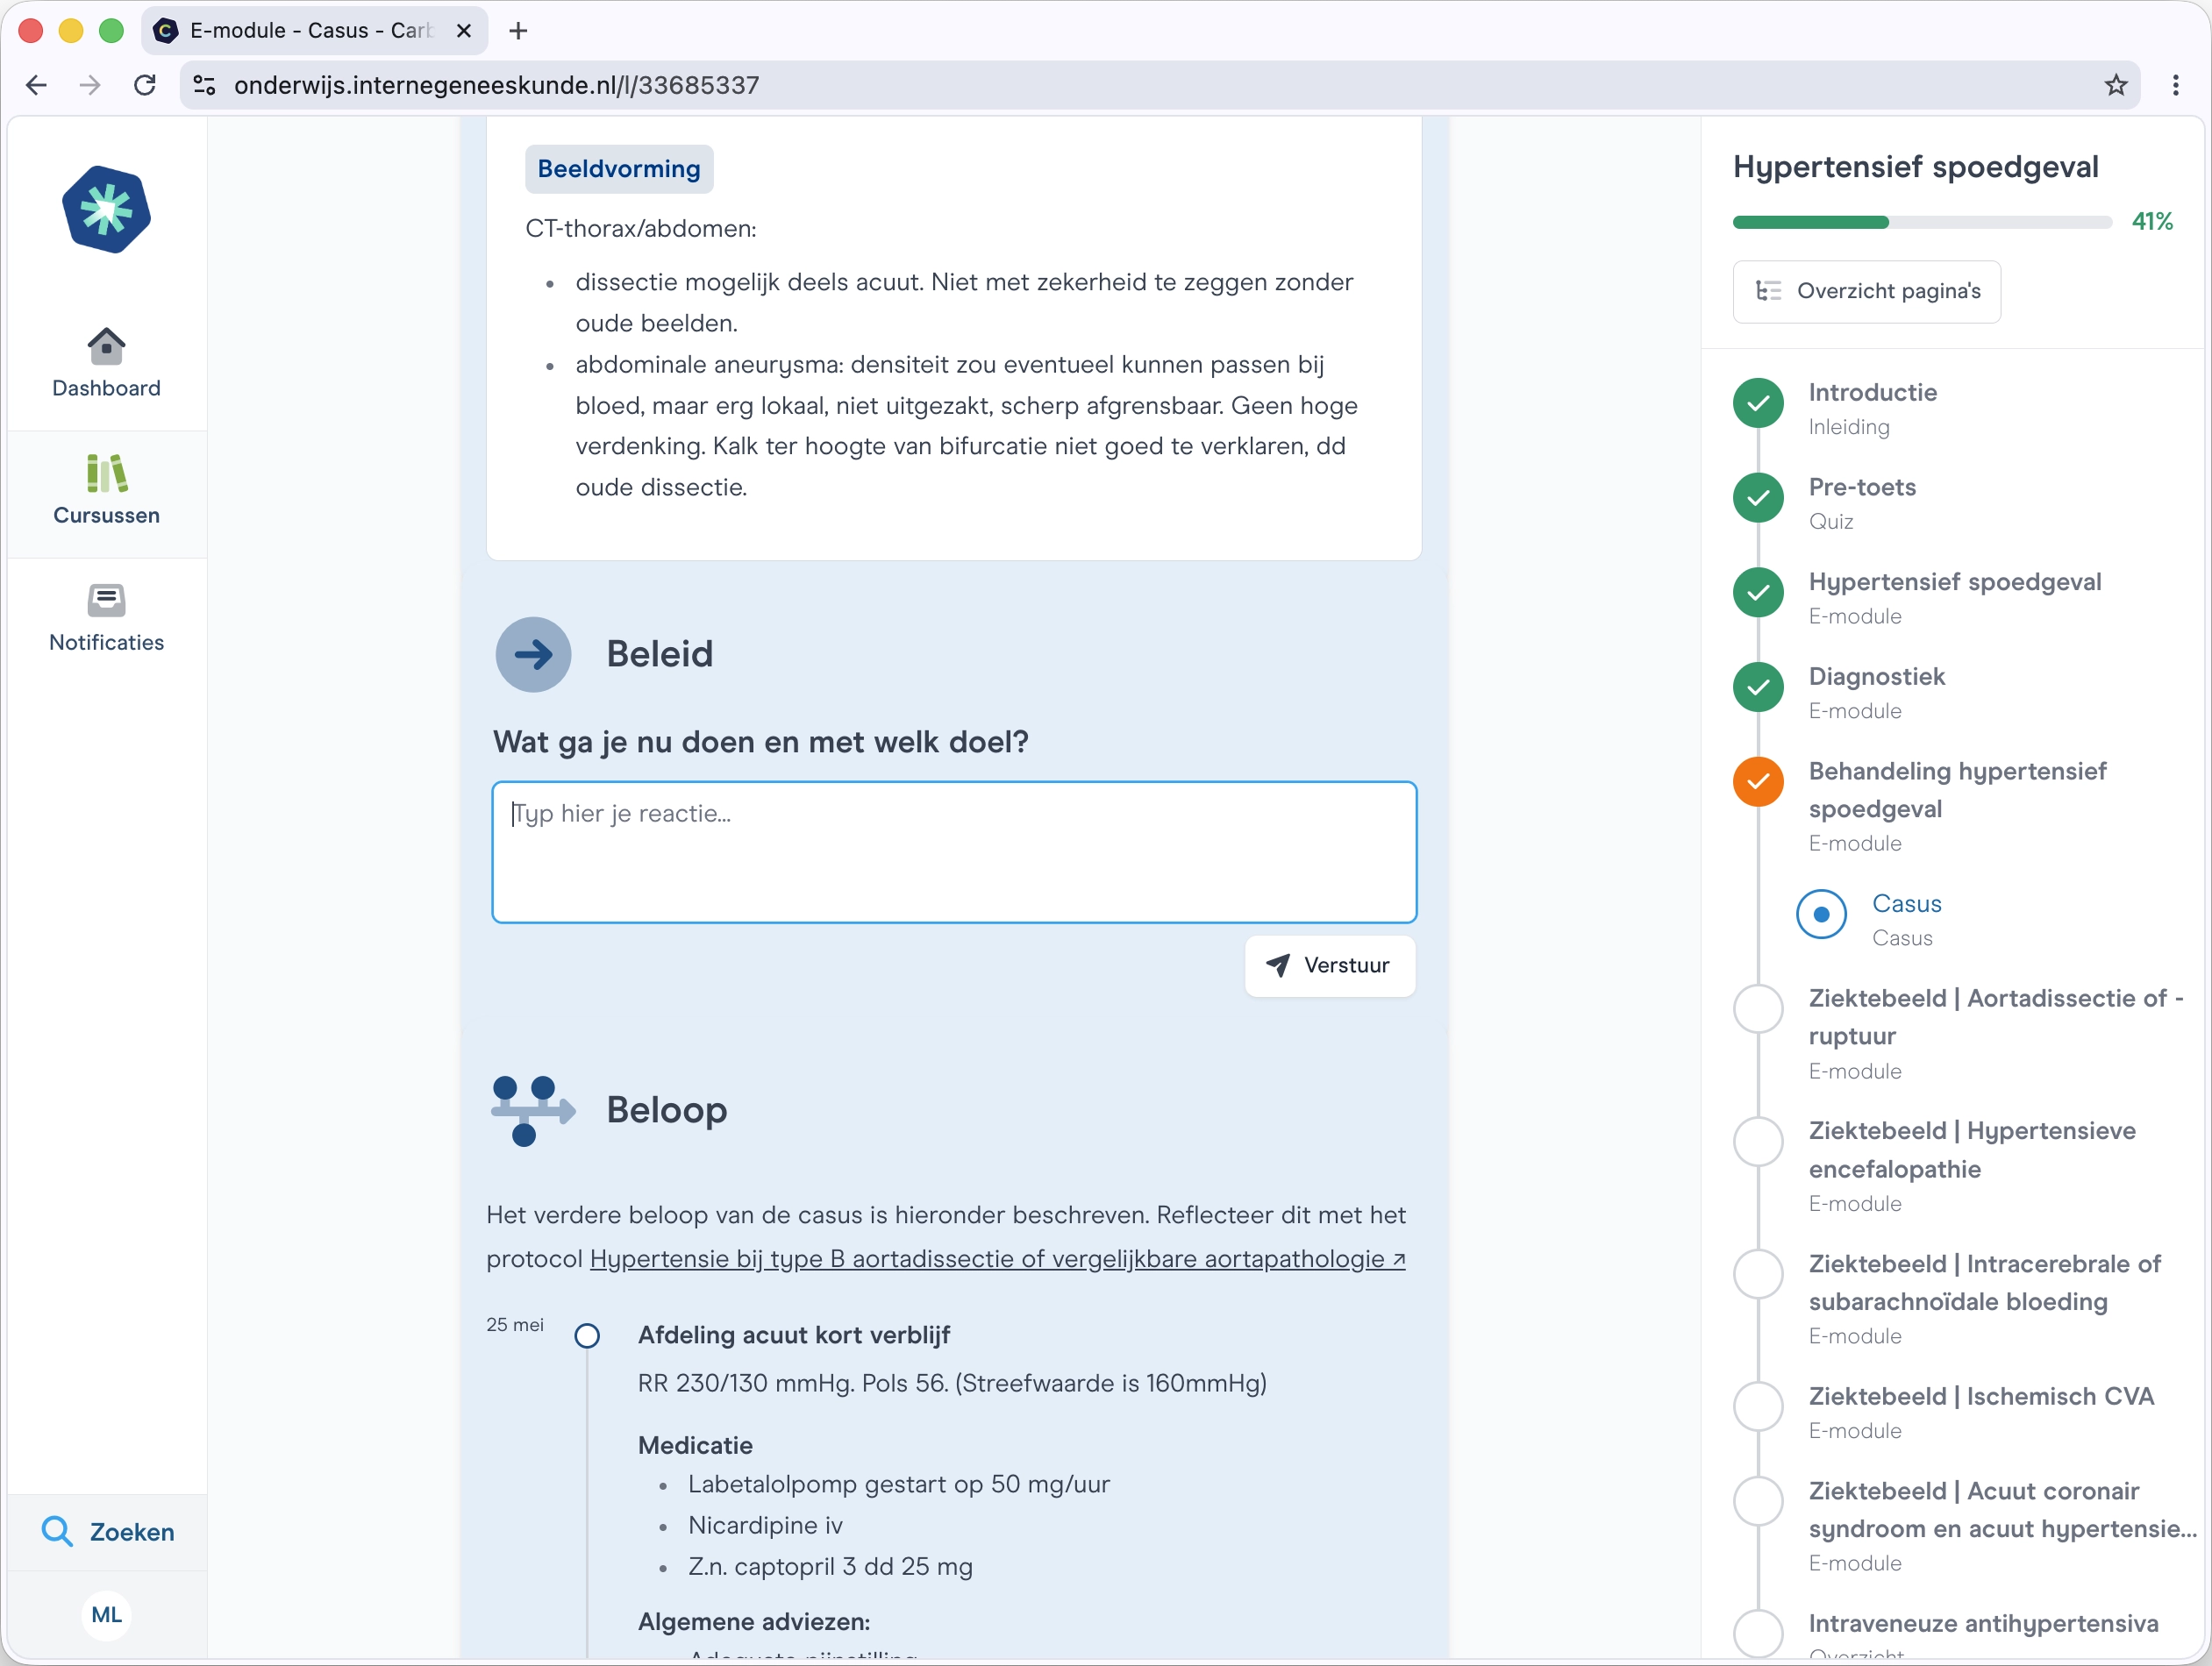Viewport: 2212px width, 1666px height.
Task: Open Hypertensief spoedgeval E-module item
Action: [1954, 597]
